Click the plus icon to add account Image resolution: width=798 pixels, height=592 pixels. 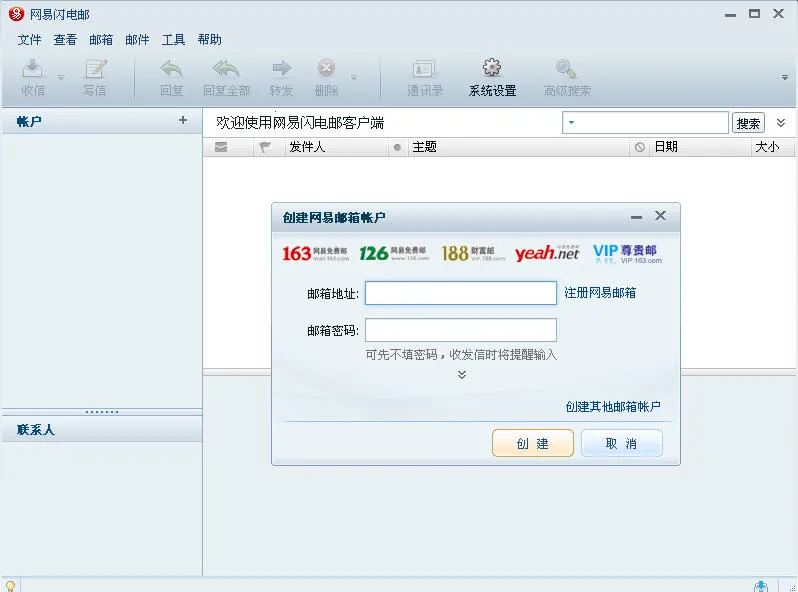183,121
